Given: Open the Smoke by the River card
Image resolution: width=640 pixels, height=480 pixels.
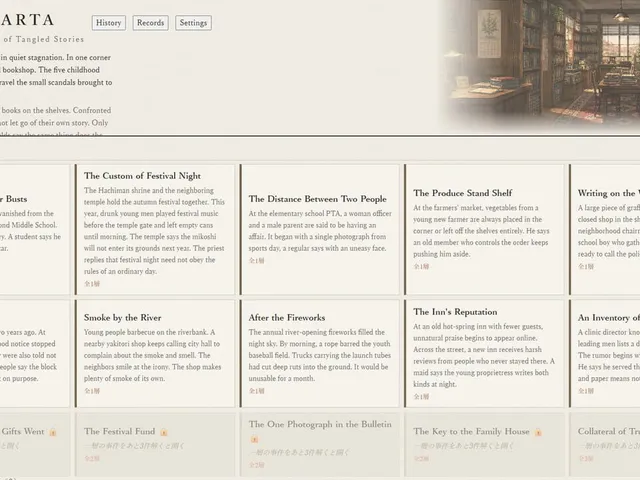Looking at the screenshot, I should 155,353.
